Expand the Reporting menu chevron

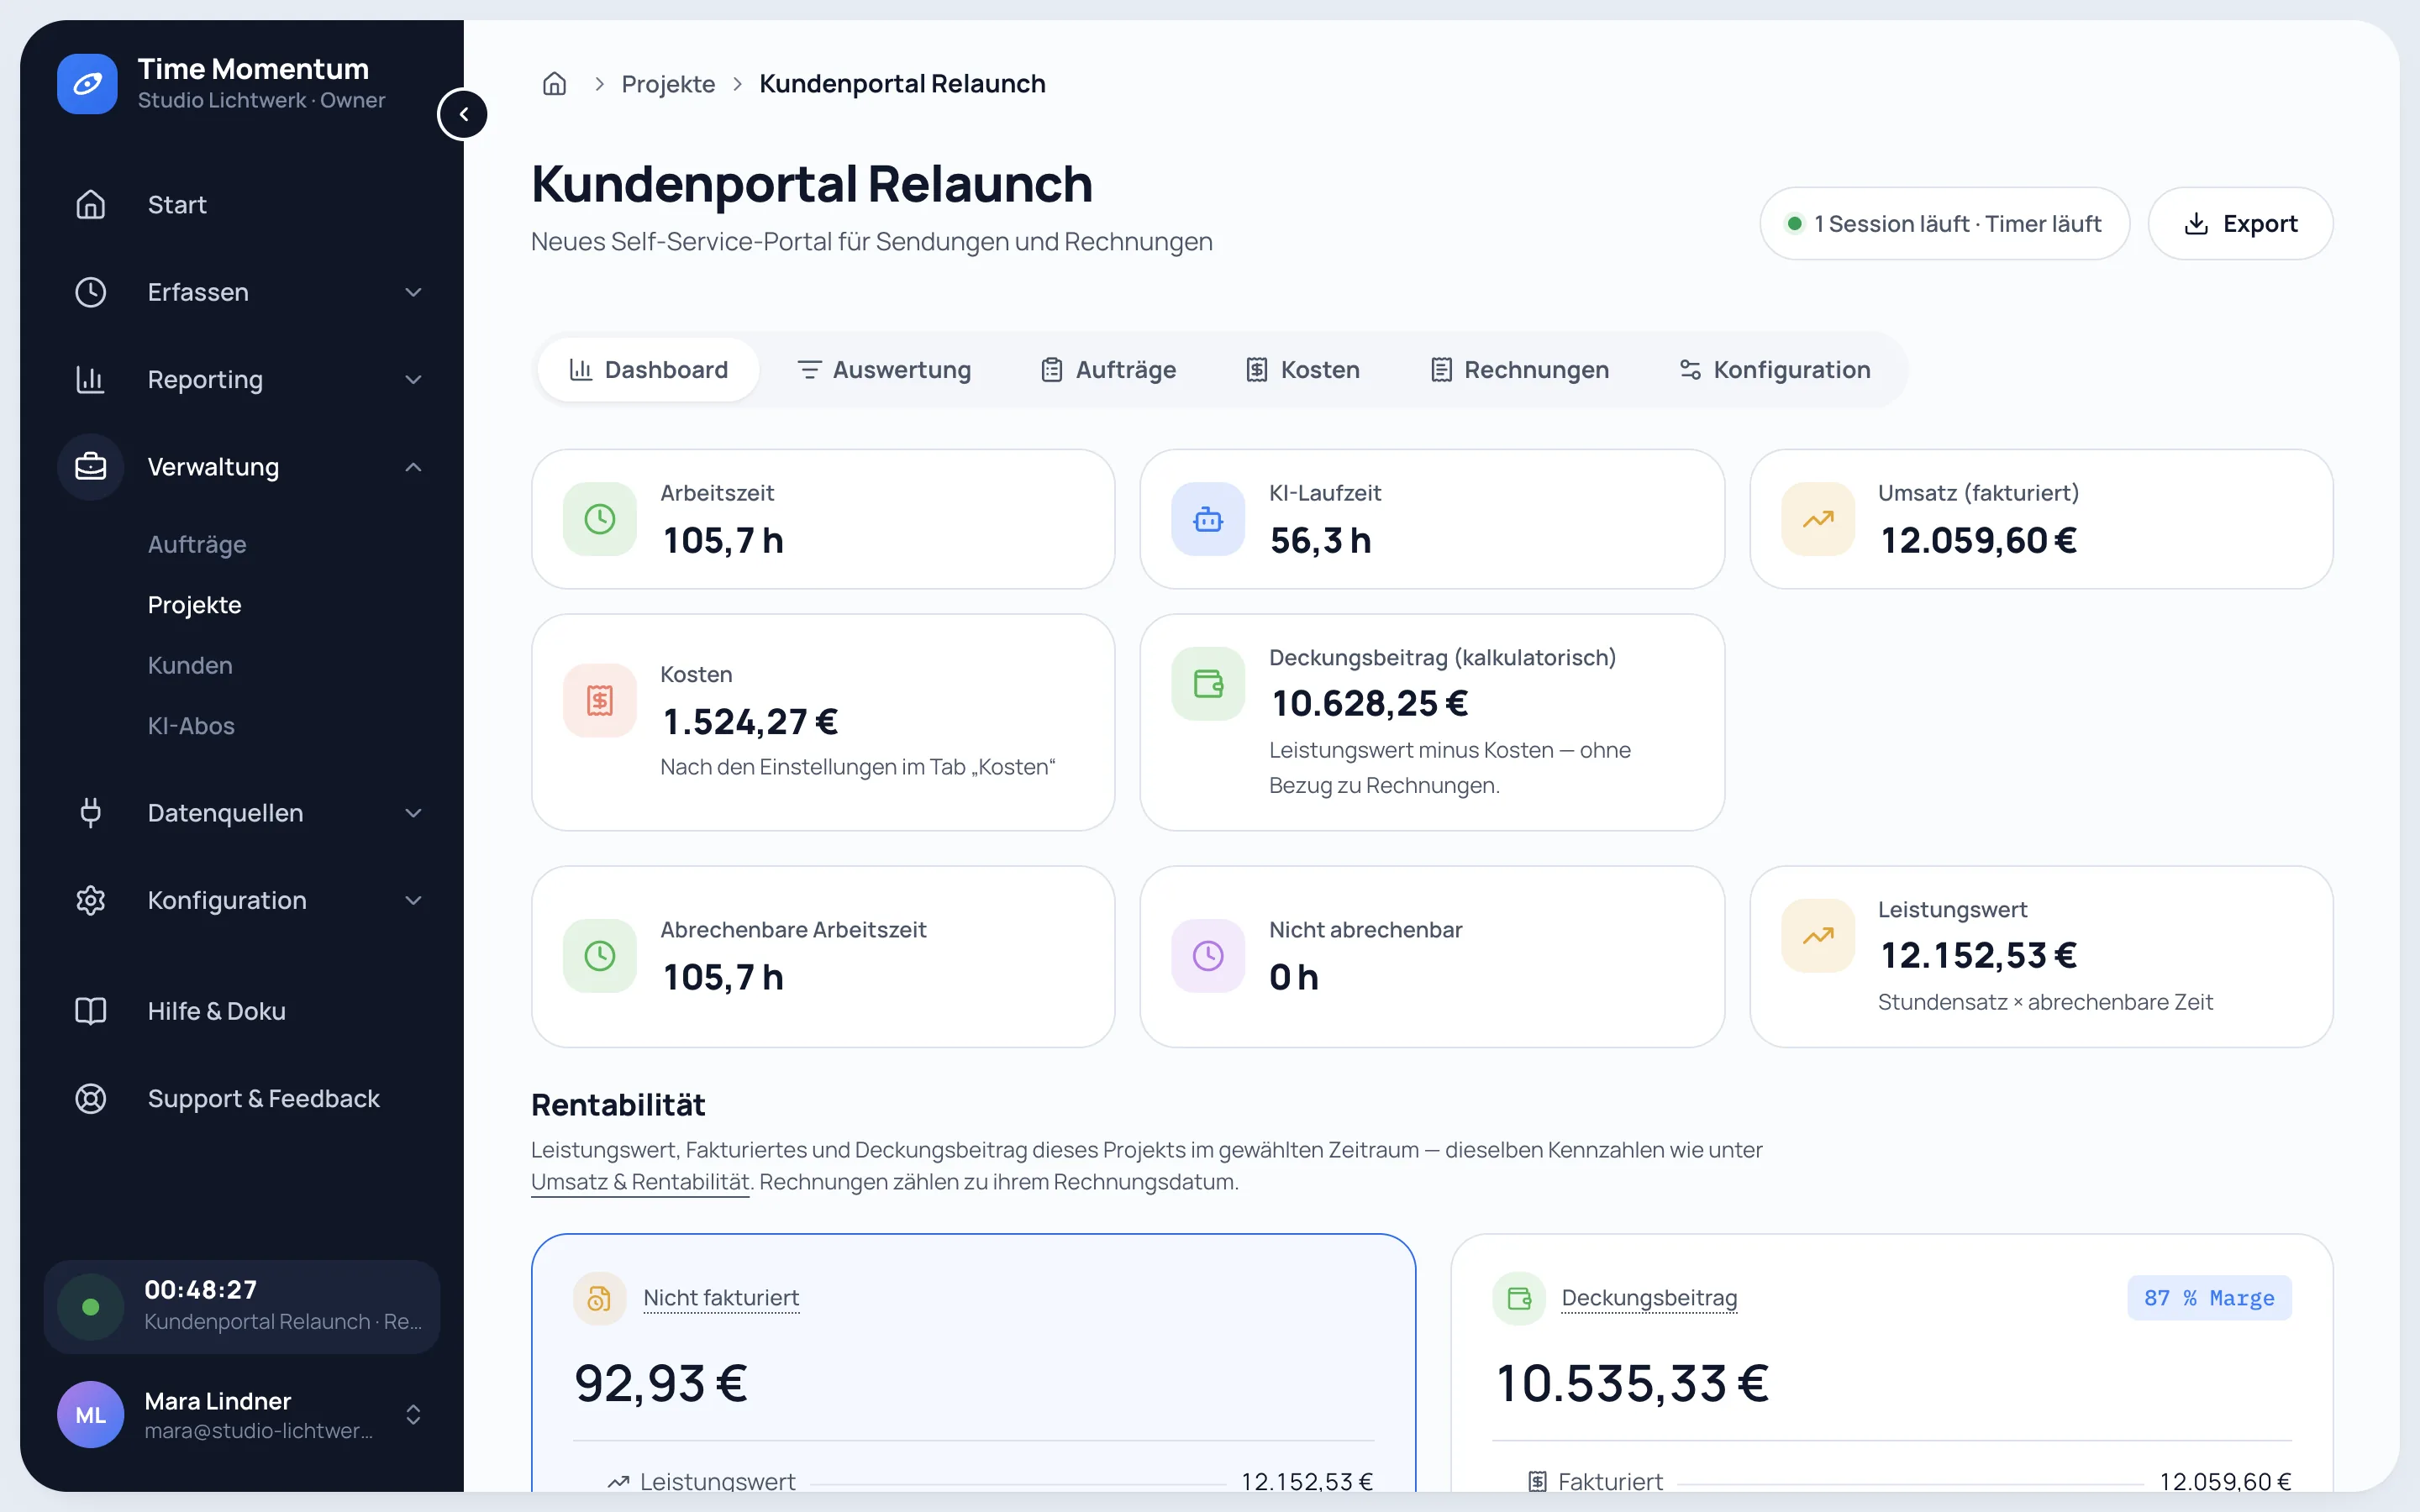pos(413,379)
